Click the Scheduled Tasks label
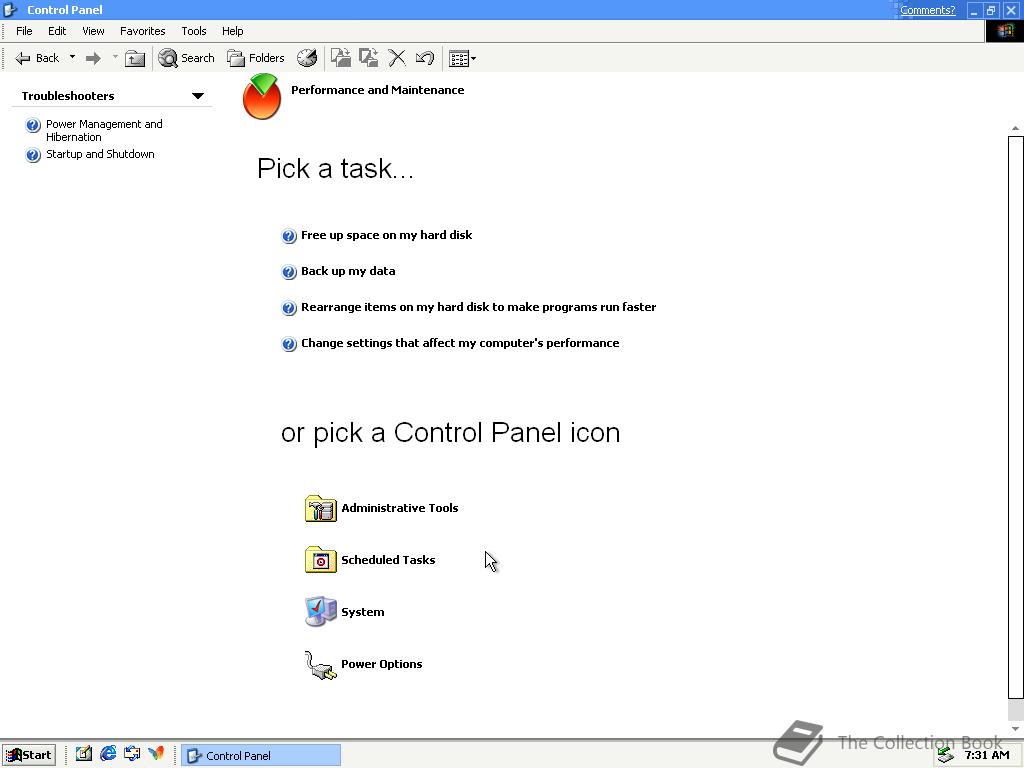The height and width of the screenshot is (768, 1024). point(388,560)
